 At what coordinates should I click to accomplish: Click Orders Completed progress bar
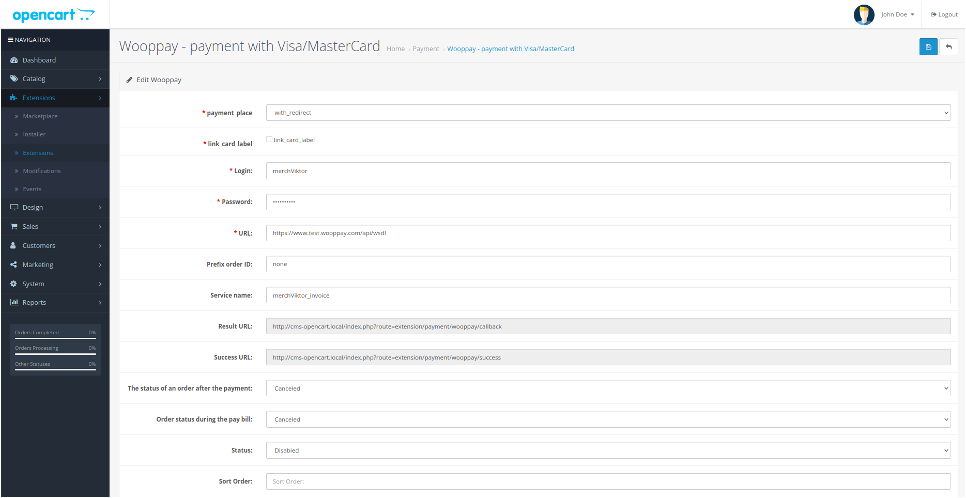[x=55, y=338]
